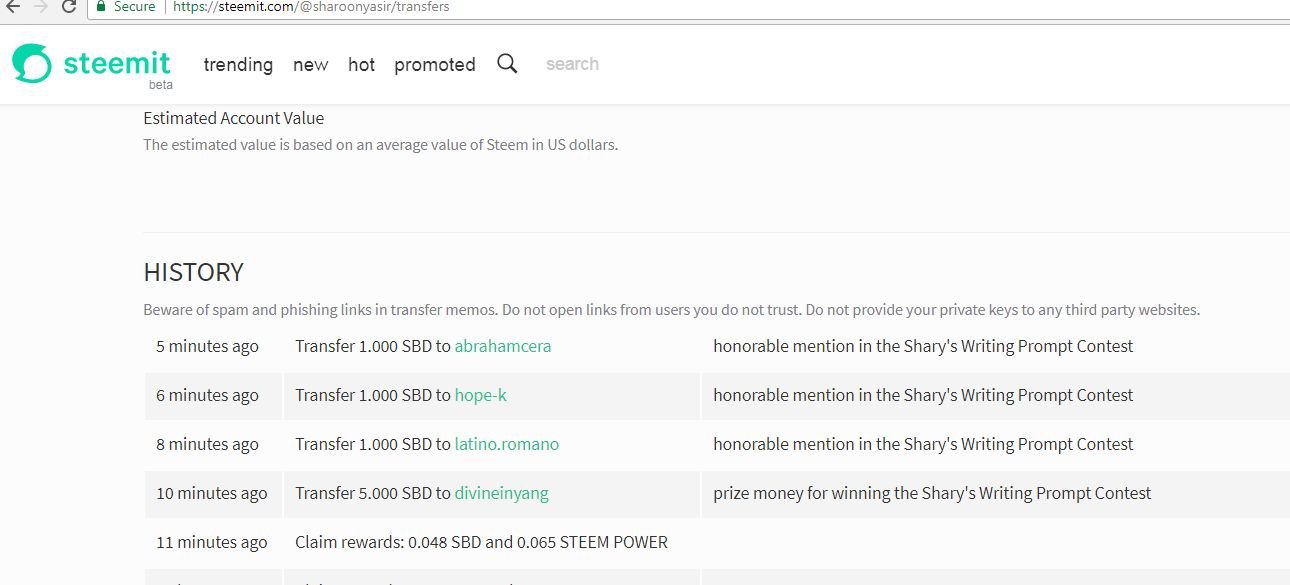Open divineinyang's profile link
The height and width of the screenshot is (585, 1290).
[x=502, y=493]
